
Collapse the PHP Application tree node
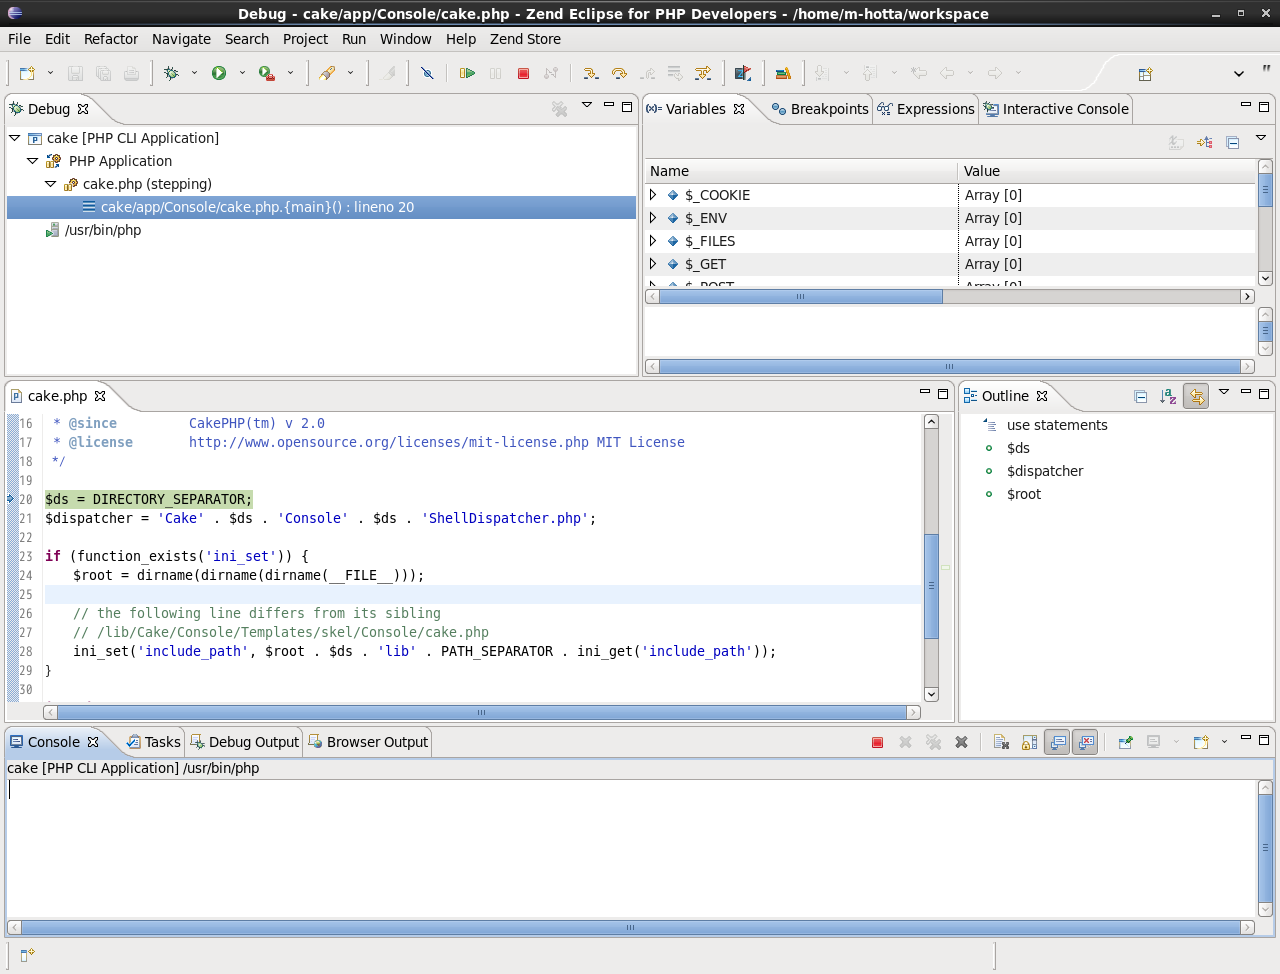(33, 161)
